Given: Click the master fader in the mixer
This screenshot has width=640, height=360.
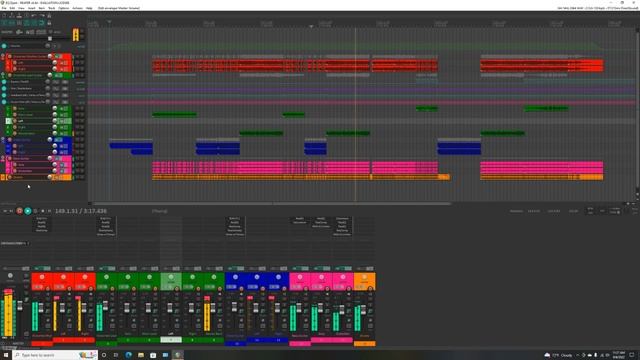Looking at the screenshot, I should [20, 305].
